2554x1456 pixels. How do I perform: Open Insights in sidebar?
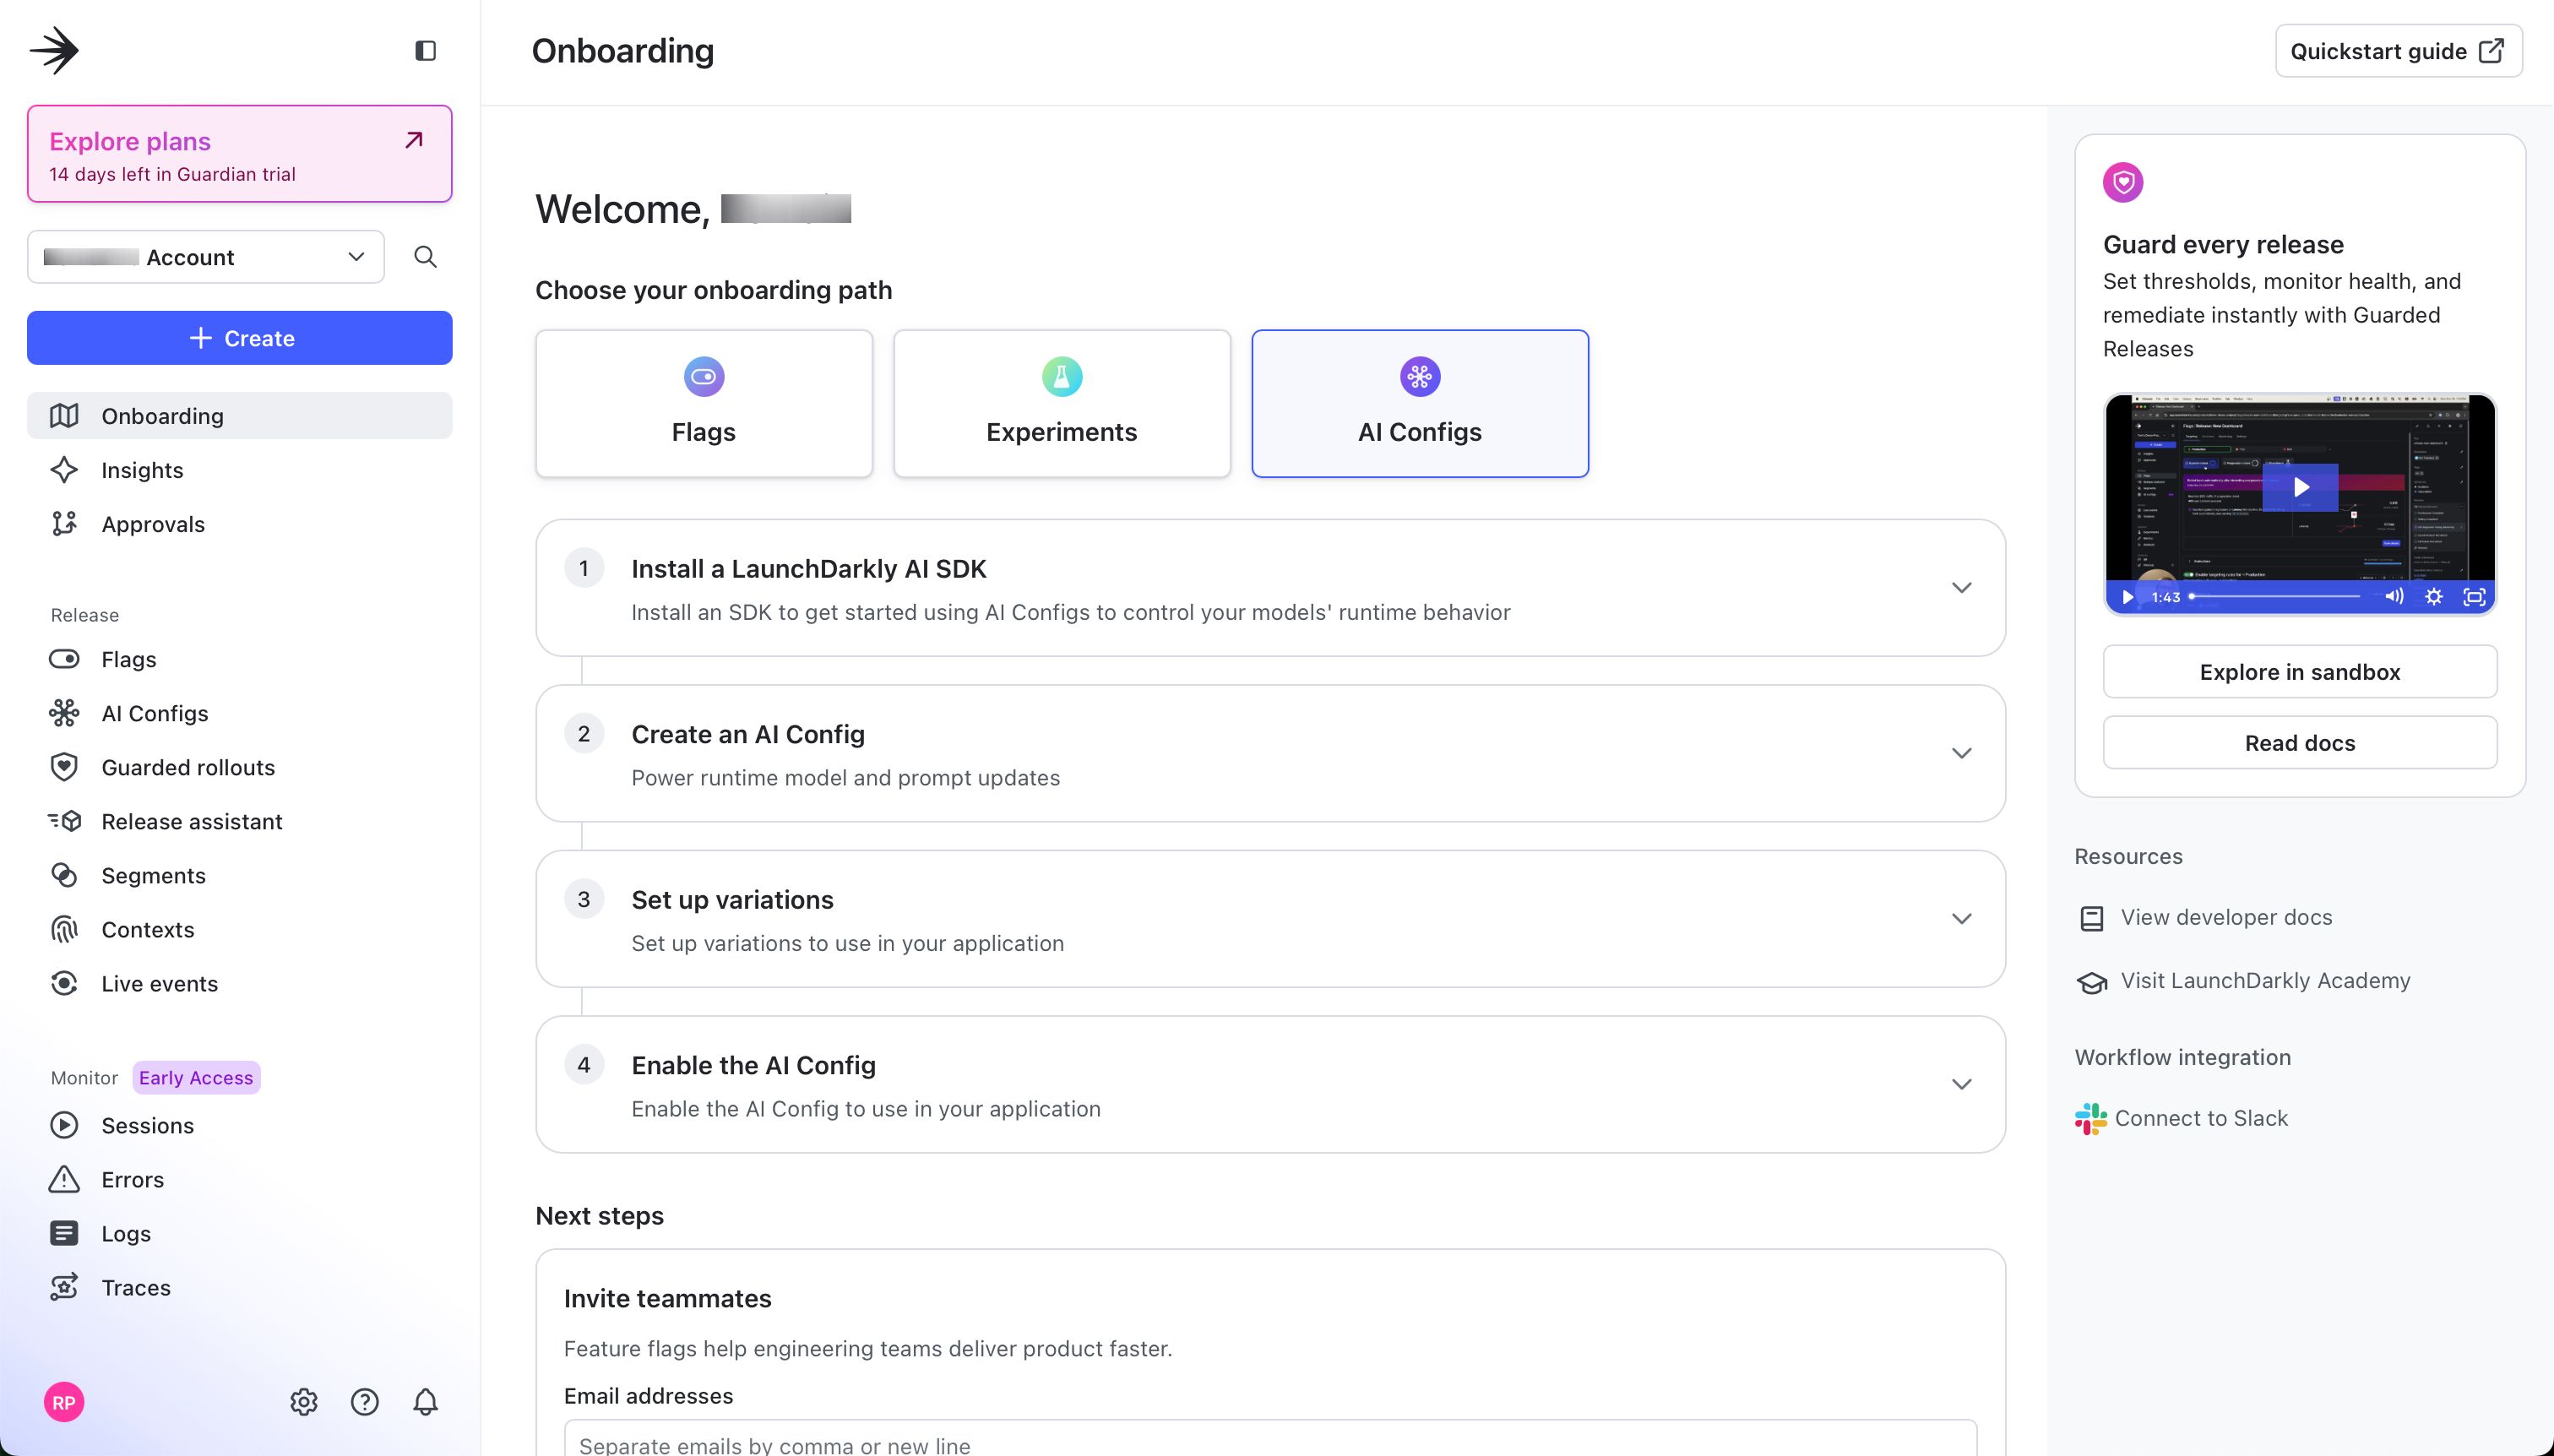click(x=240, y=470)
